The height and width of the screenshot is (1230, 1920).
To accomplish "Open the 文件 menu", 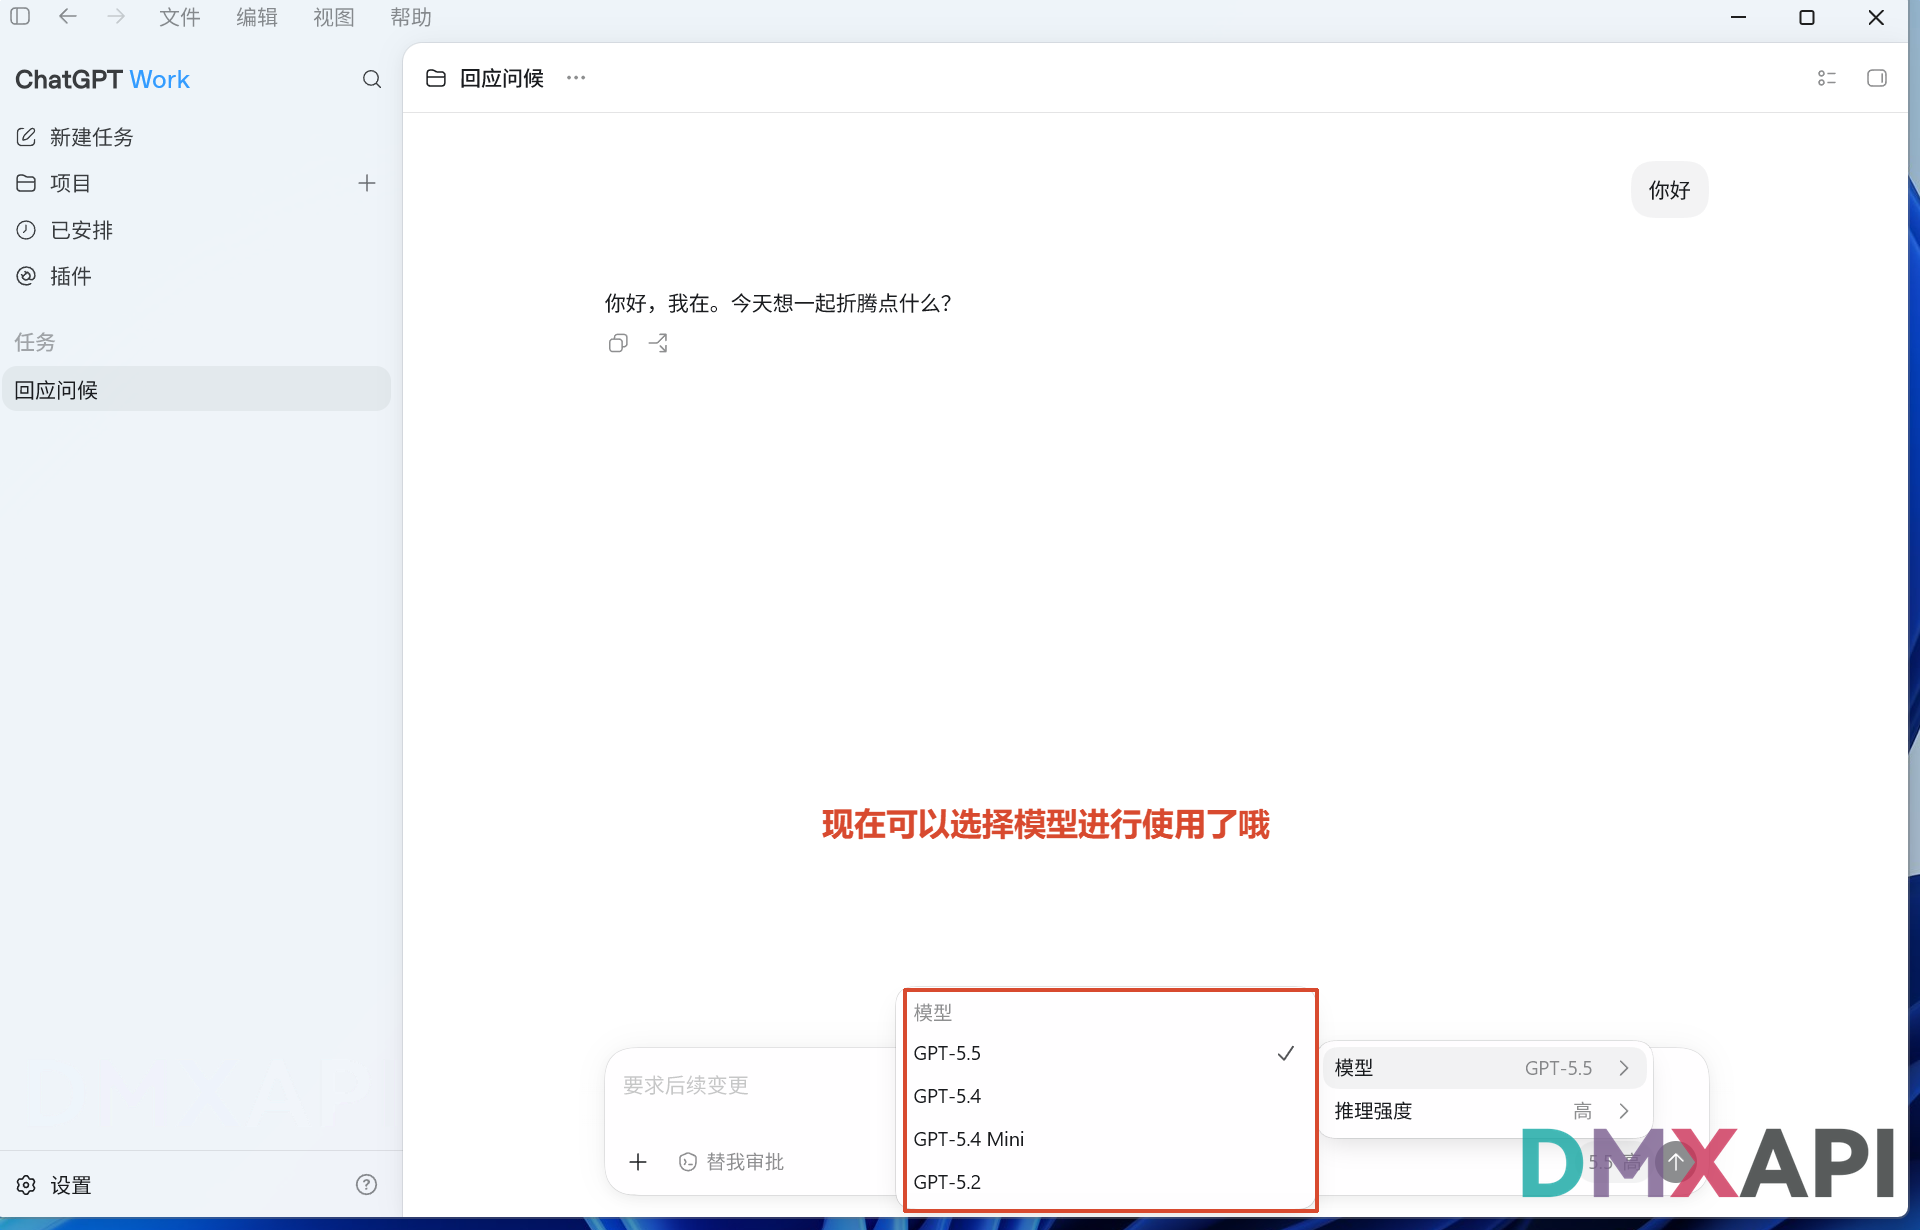I will [180, 17].
